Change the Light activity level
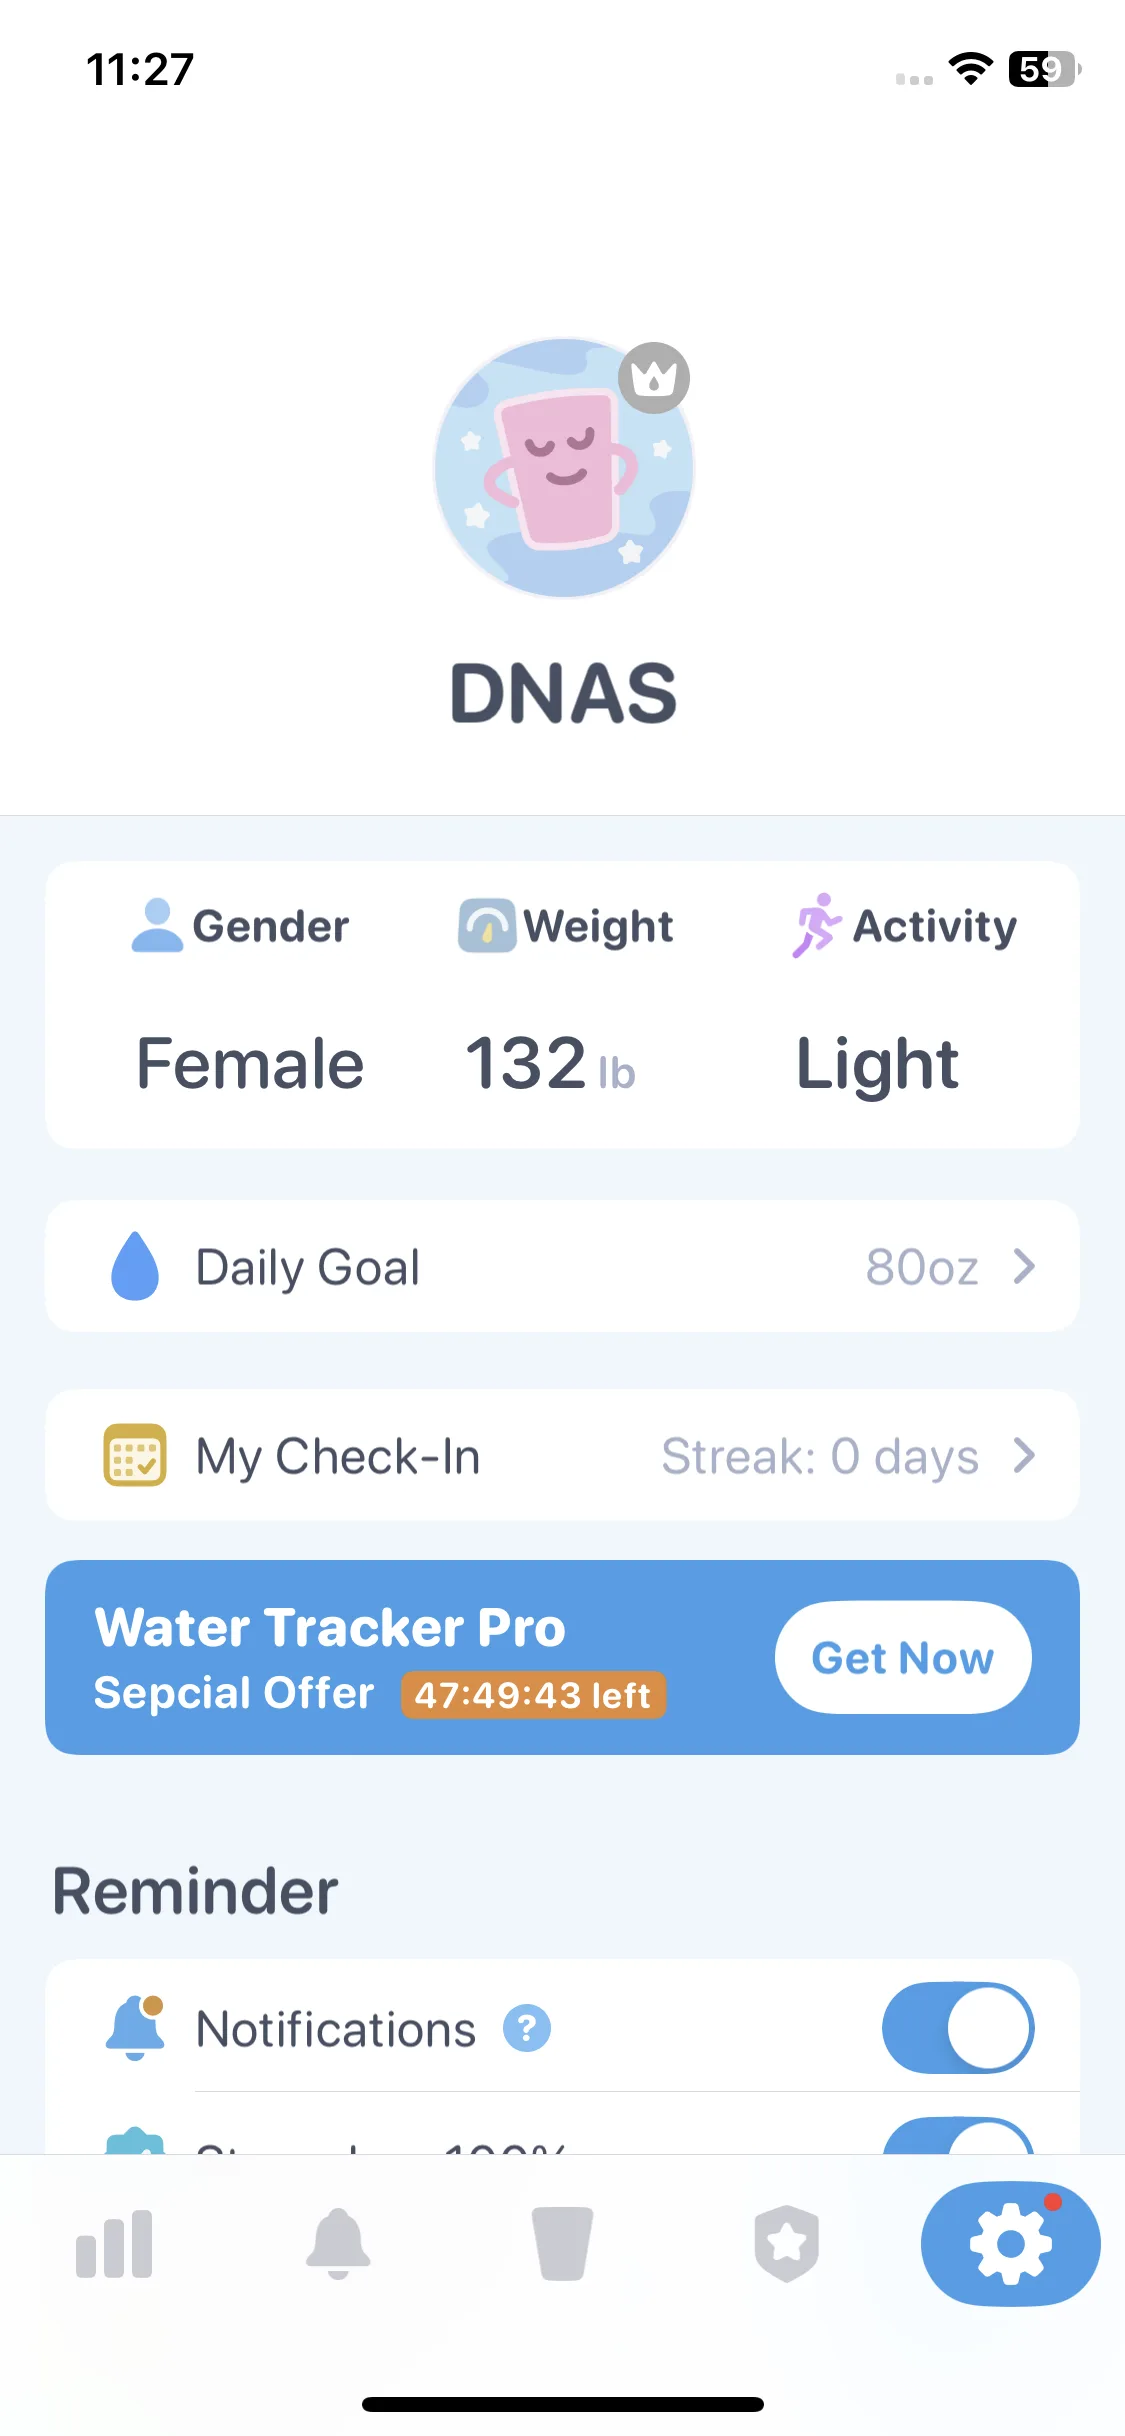The height and width of the screenshot is (2436, 1125). (877, 1065)
